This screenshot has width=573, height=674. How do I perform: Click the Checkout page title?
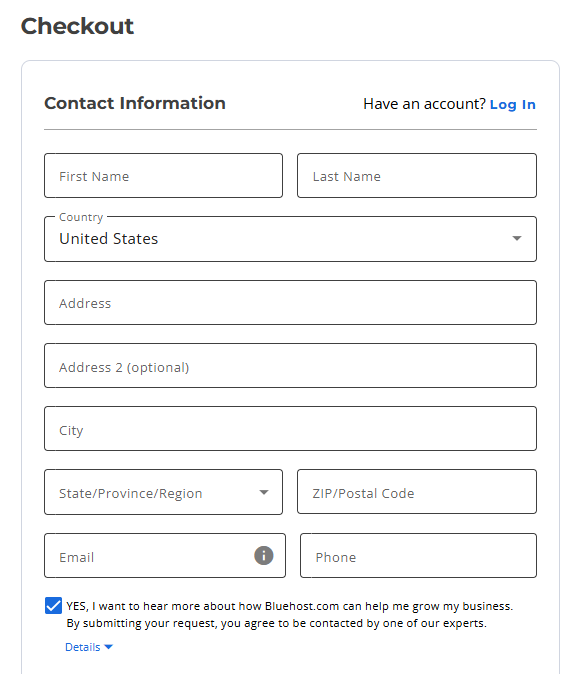[77, 26]
